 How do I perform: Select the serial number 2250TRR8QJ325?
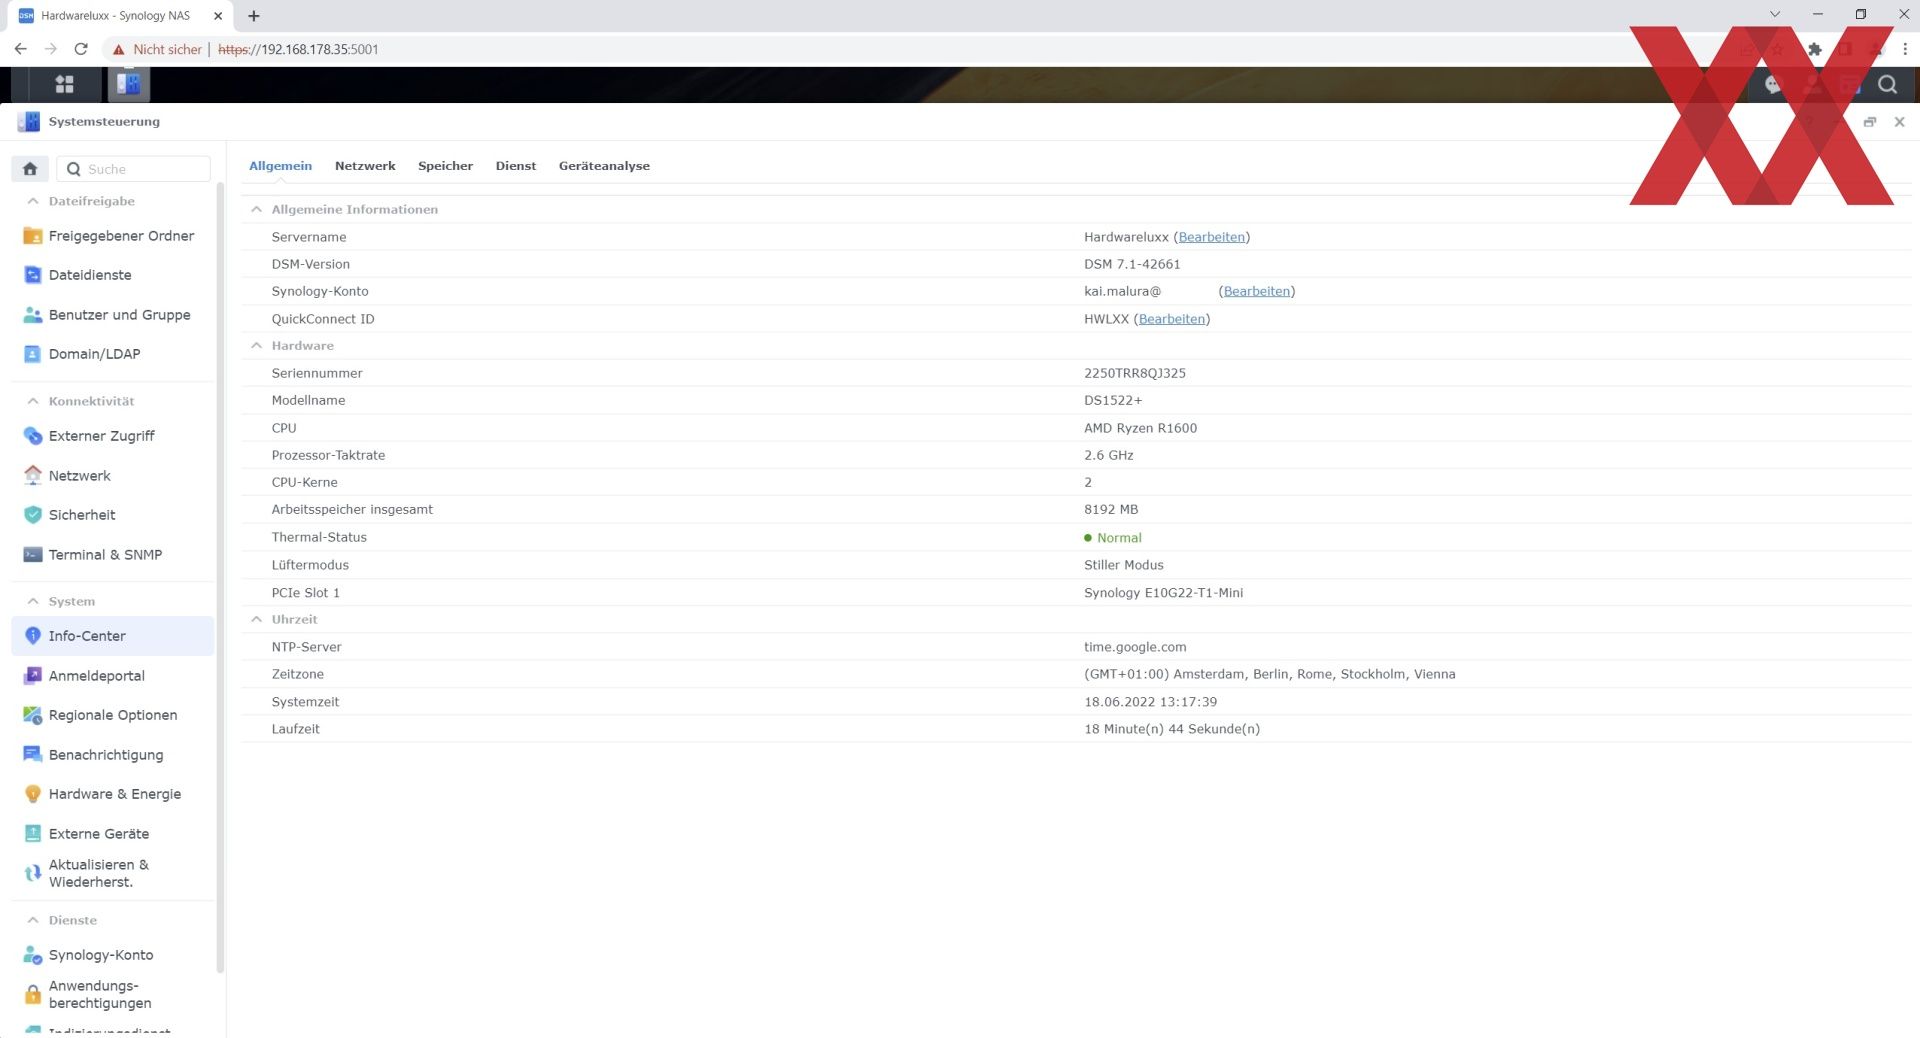(1134, 373)
